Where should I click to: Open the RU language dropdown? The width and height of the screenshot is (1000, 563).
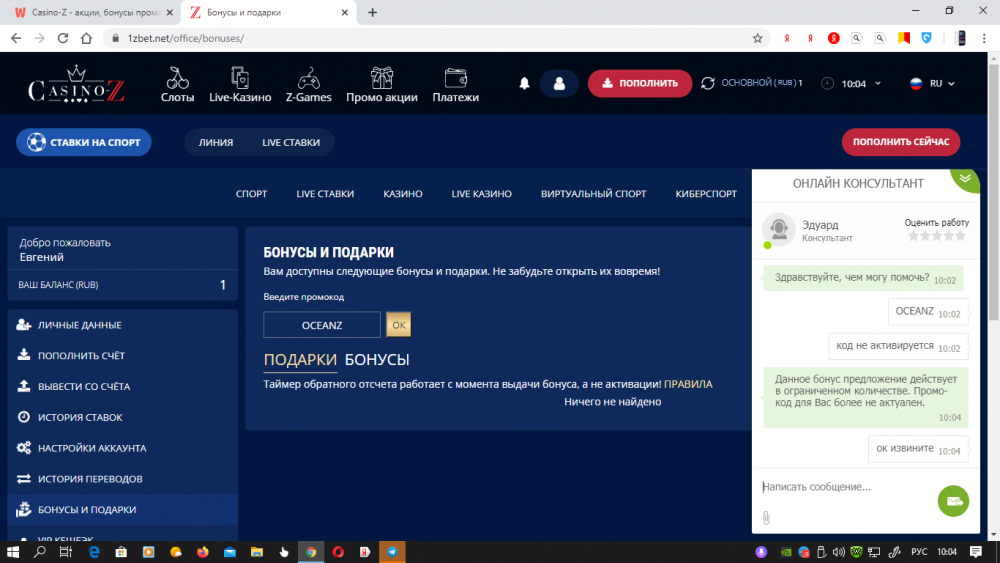click(932, 84)
